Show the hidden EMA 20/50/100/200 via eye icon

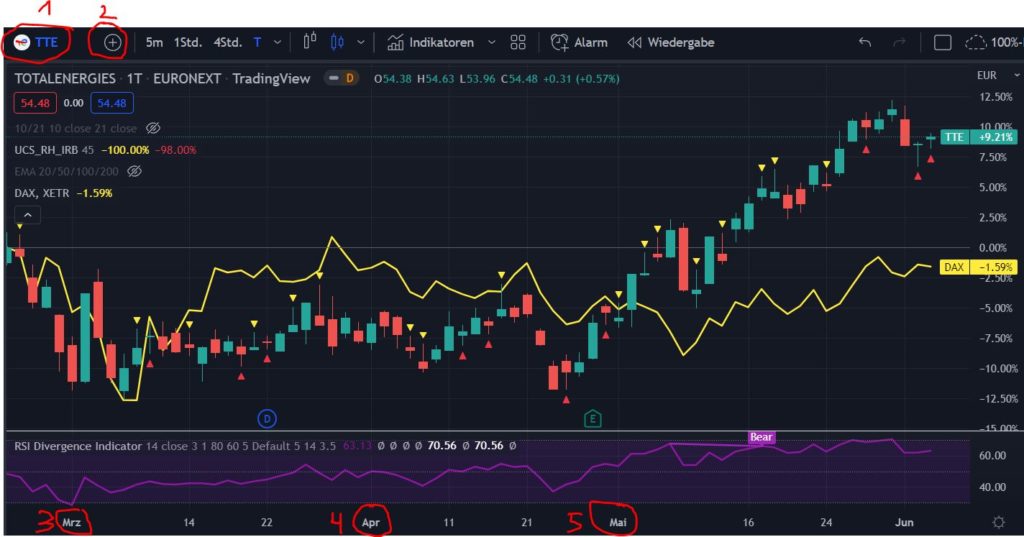[x=134, y=171]
